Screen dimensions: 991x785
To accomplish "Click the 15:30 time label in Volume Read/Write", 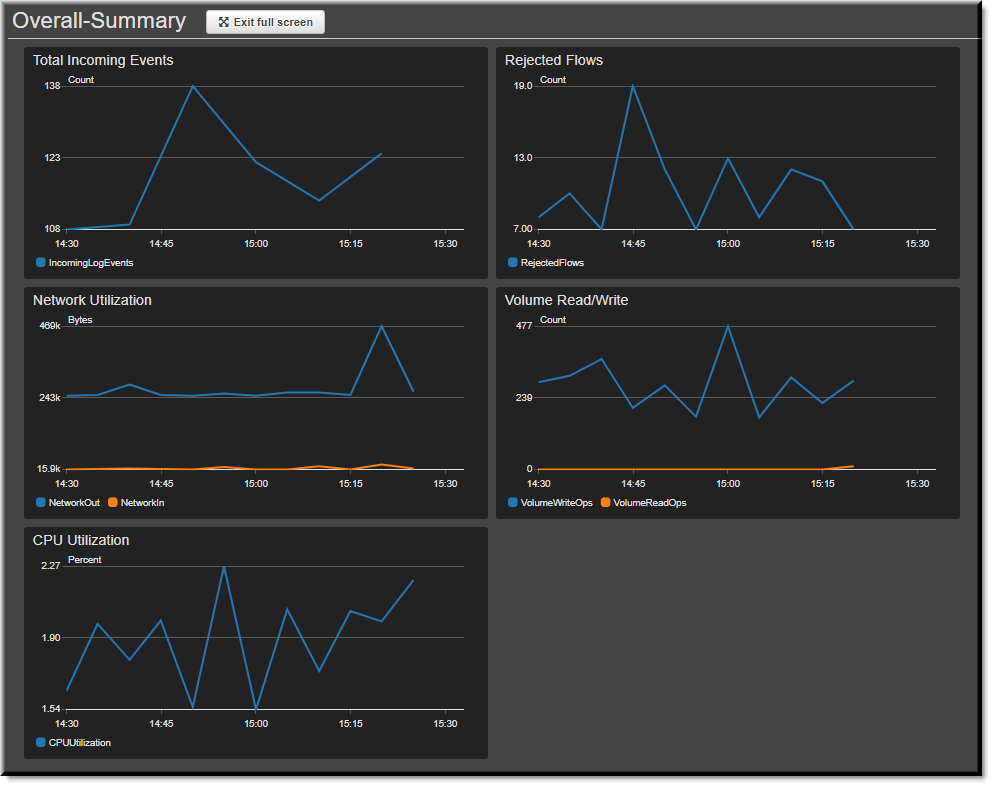I will click(918, 484).
